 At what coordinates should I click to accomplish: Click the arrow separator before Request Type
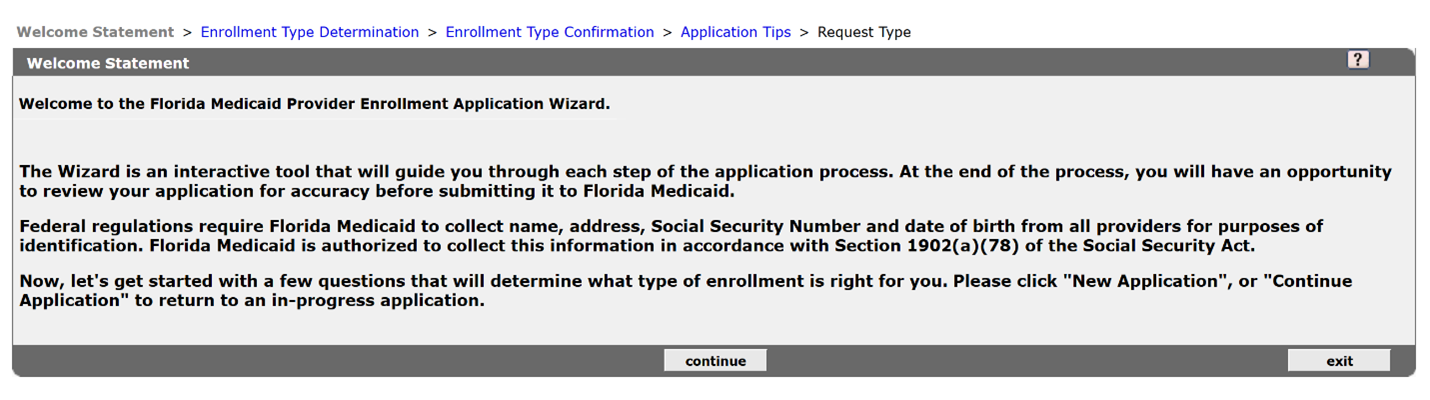804,32
